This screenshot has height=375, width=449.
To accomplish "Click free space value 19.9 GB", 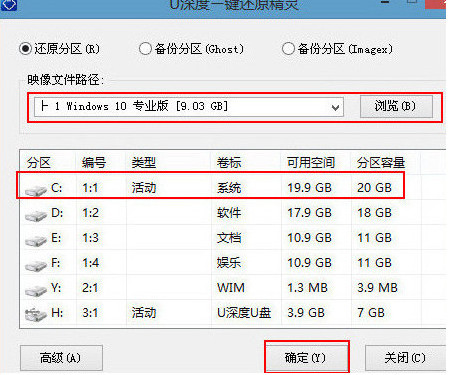I will [x=309, y=188].
